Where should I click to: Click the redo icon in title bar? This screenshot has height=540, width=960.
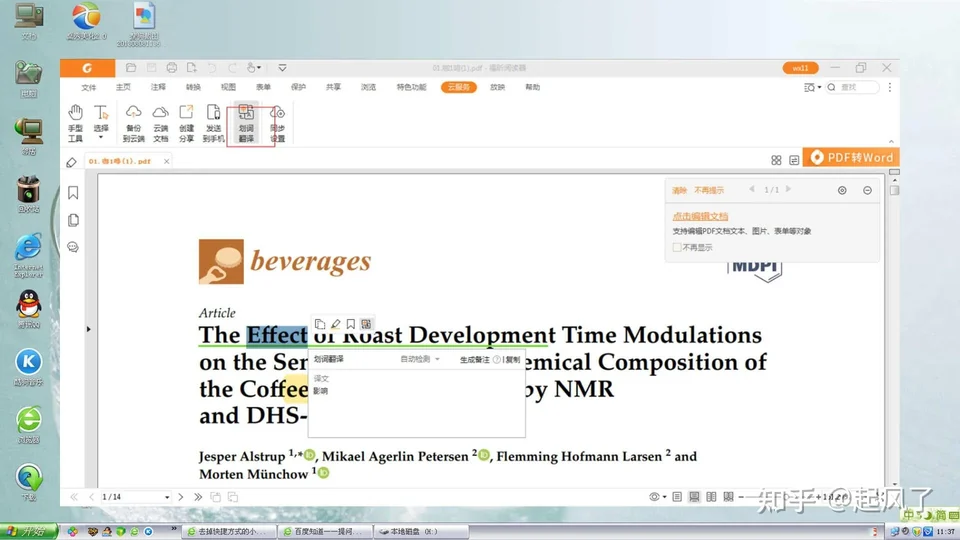point(232,68)
